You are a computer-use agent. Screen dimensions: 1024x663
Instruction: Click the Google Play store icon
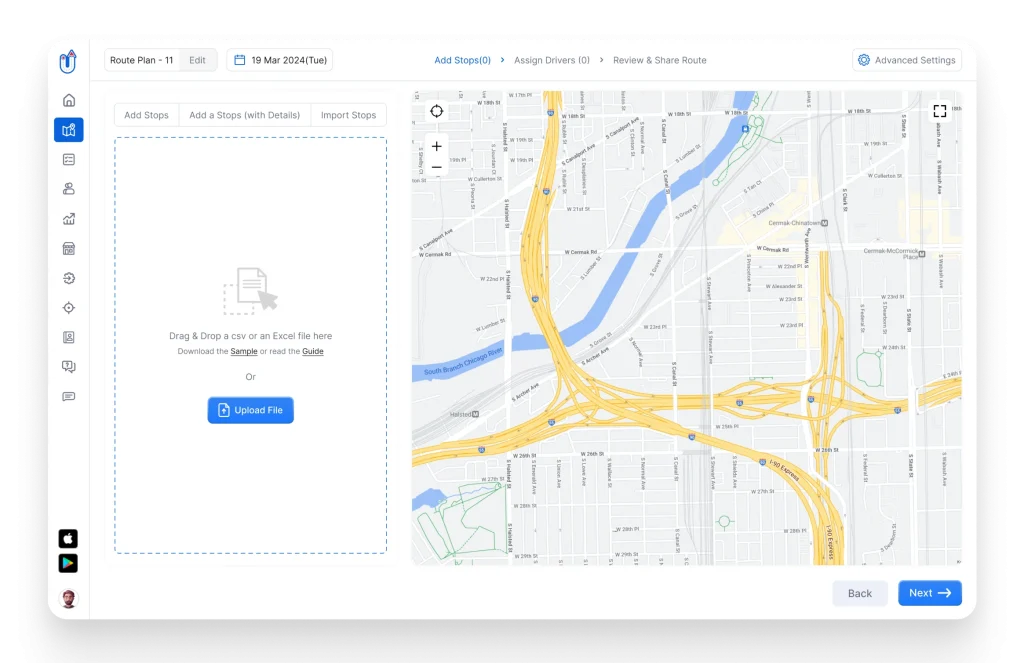coord(68,563)
